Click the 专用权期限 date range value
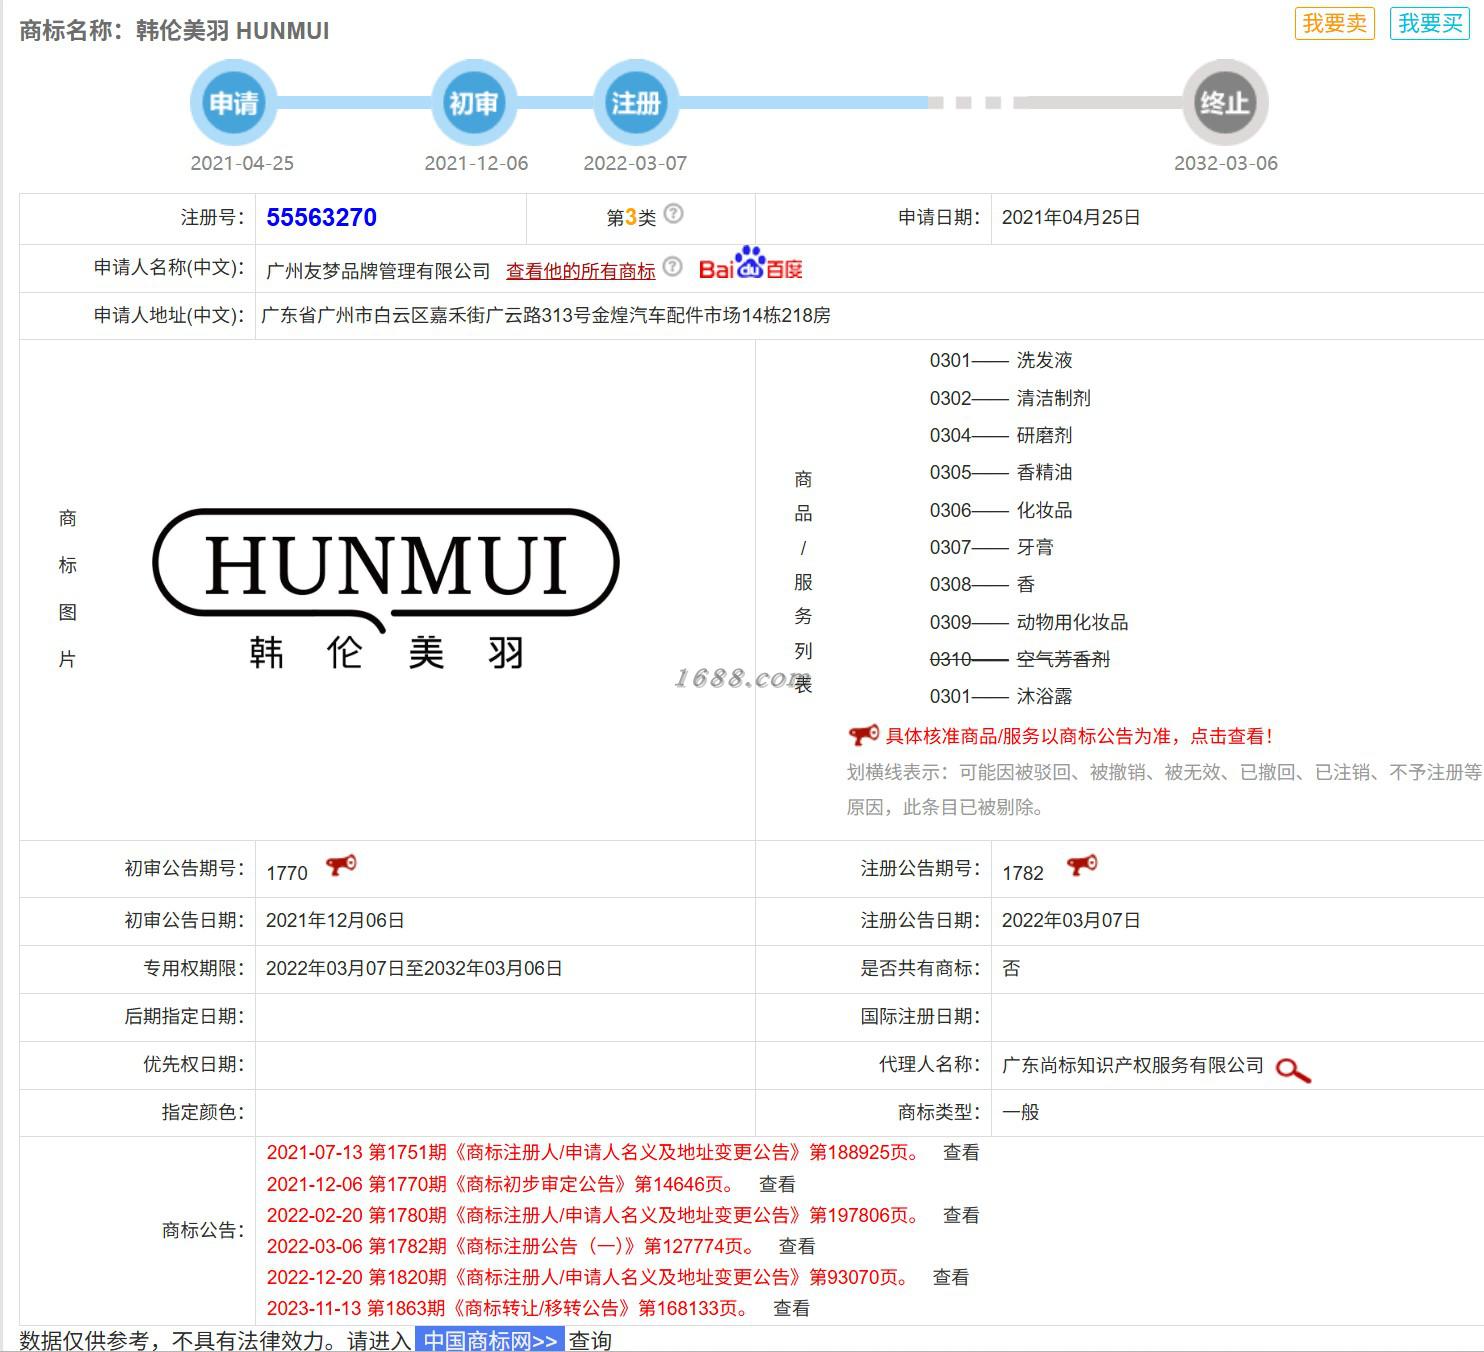The image size is (1484, 1352). [x=414, y=968]
